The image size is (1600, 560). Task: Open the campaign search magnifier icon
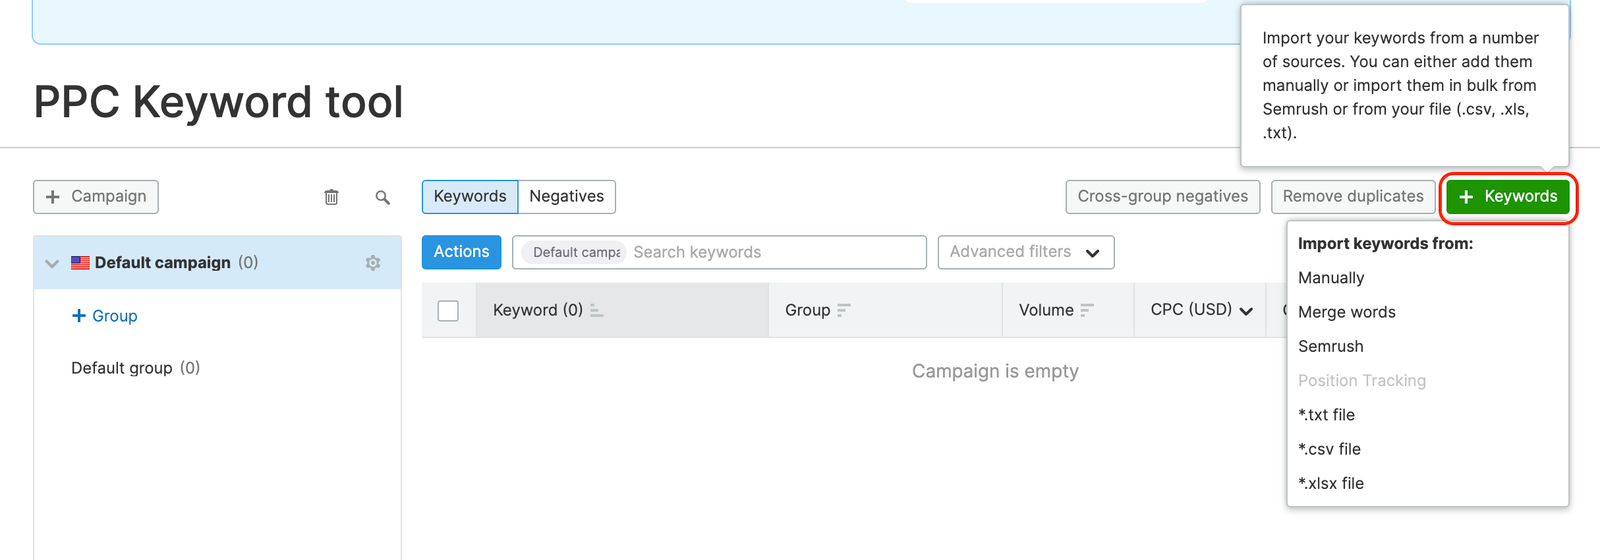pyautogui.click(x=382, y=197)
